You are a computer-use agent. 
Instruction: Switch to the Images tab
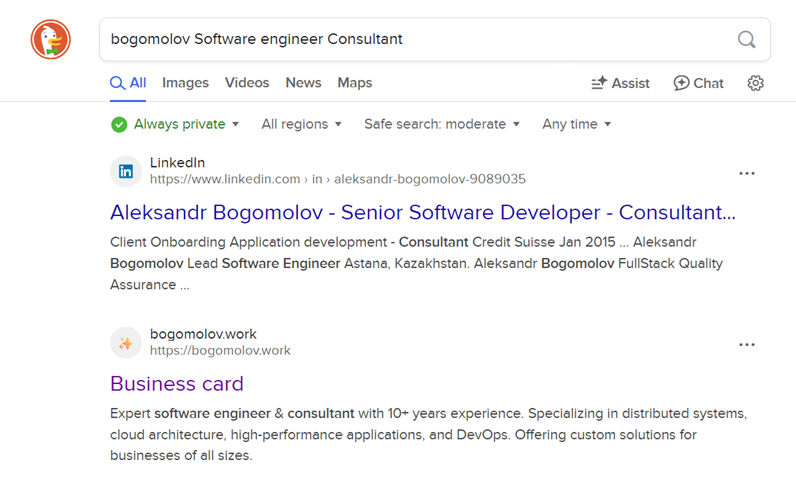(x=185, y=83)
